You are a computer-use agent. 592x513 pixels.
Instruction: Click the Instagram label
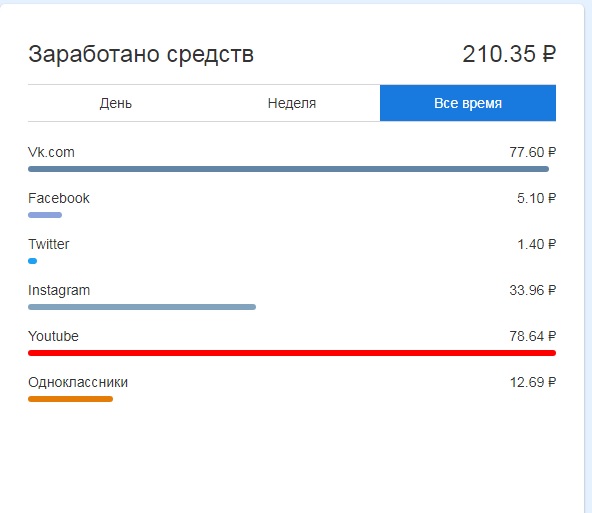[59, 290]
